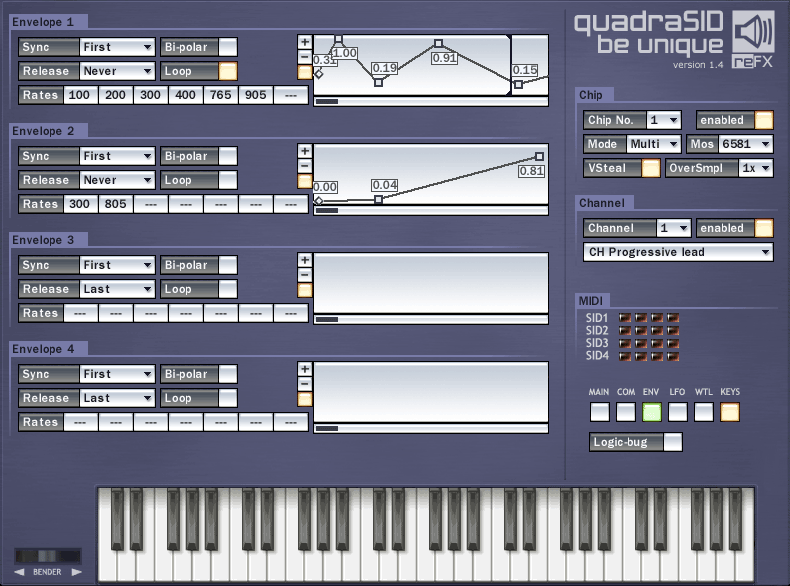Select Envelope 1 node labeled 0.19
The width and height of the screenshot is (790, 586).
click(378, 83)
